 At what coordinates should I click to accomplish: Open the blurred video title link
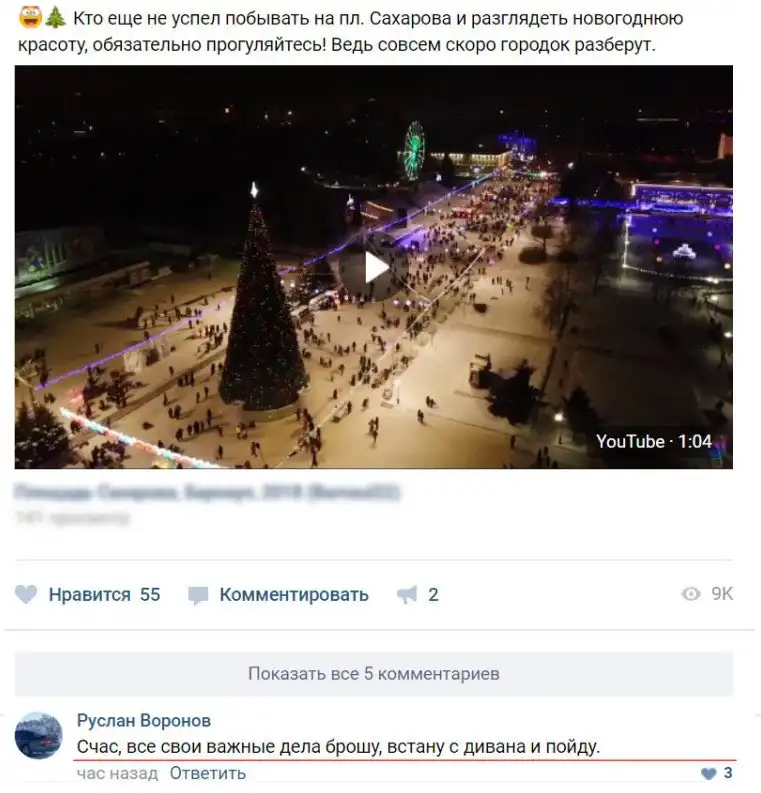(x=207, y=492)
